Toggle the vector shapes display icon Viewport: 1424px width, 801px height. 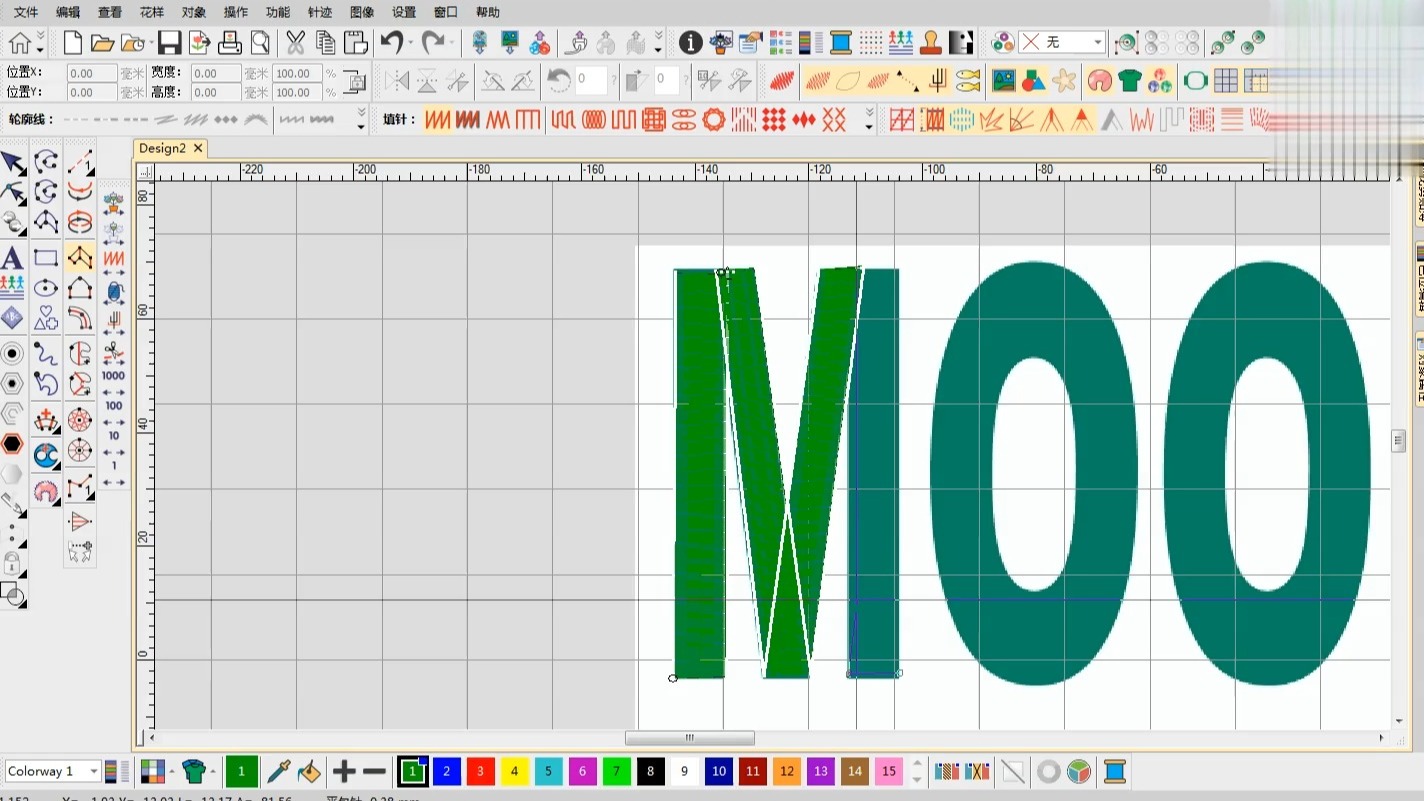pos(1034,81)
